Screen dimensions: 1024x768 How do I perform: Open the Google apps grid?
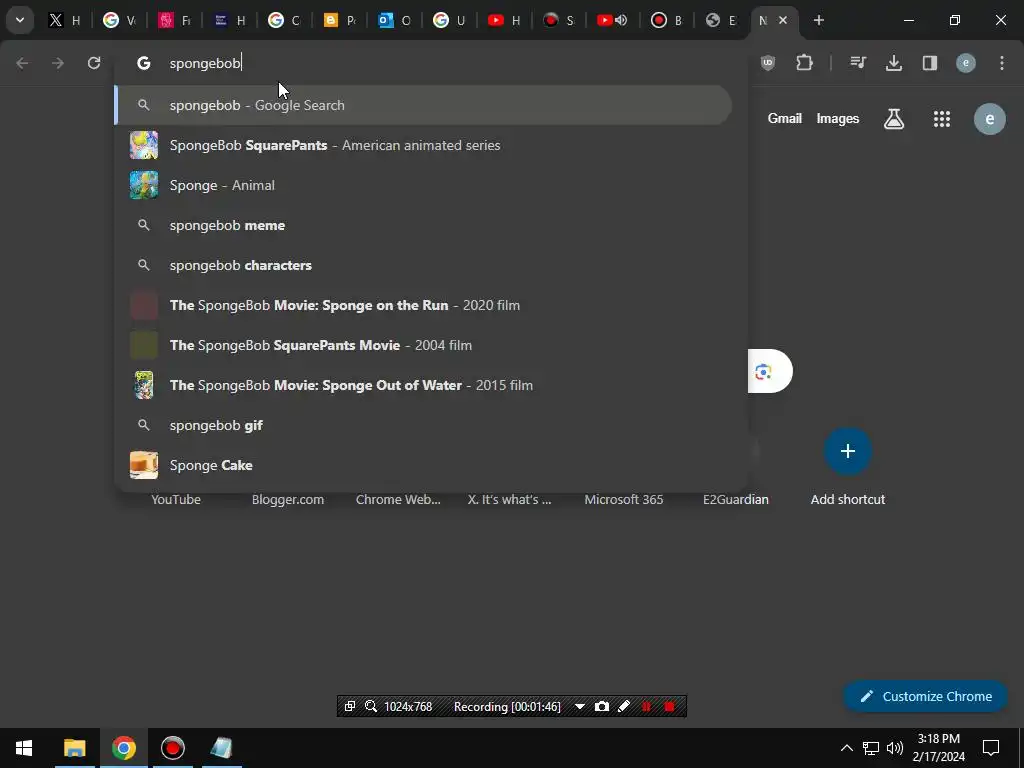tap(942, 119)
